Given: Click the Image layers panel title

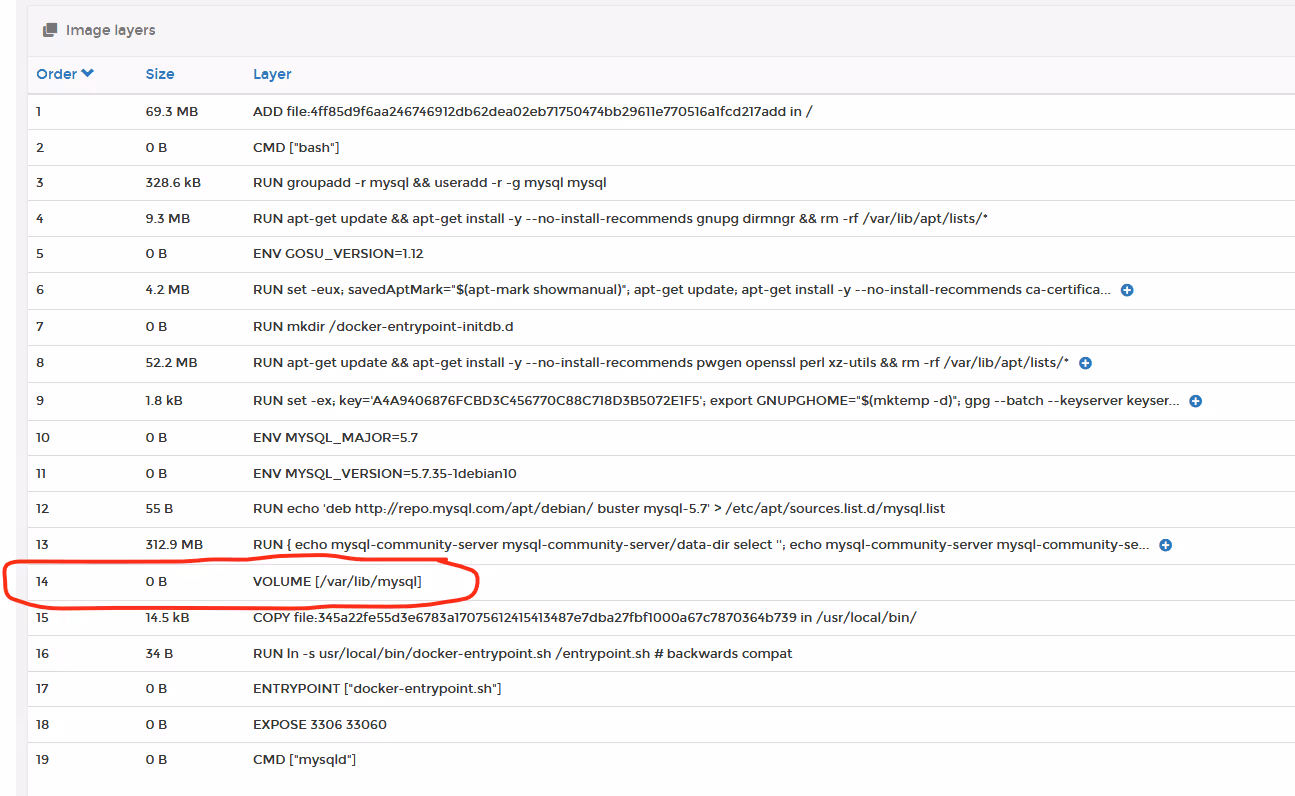Looking at the screenshot, I should pos(110,30).
